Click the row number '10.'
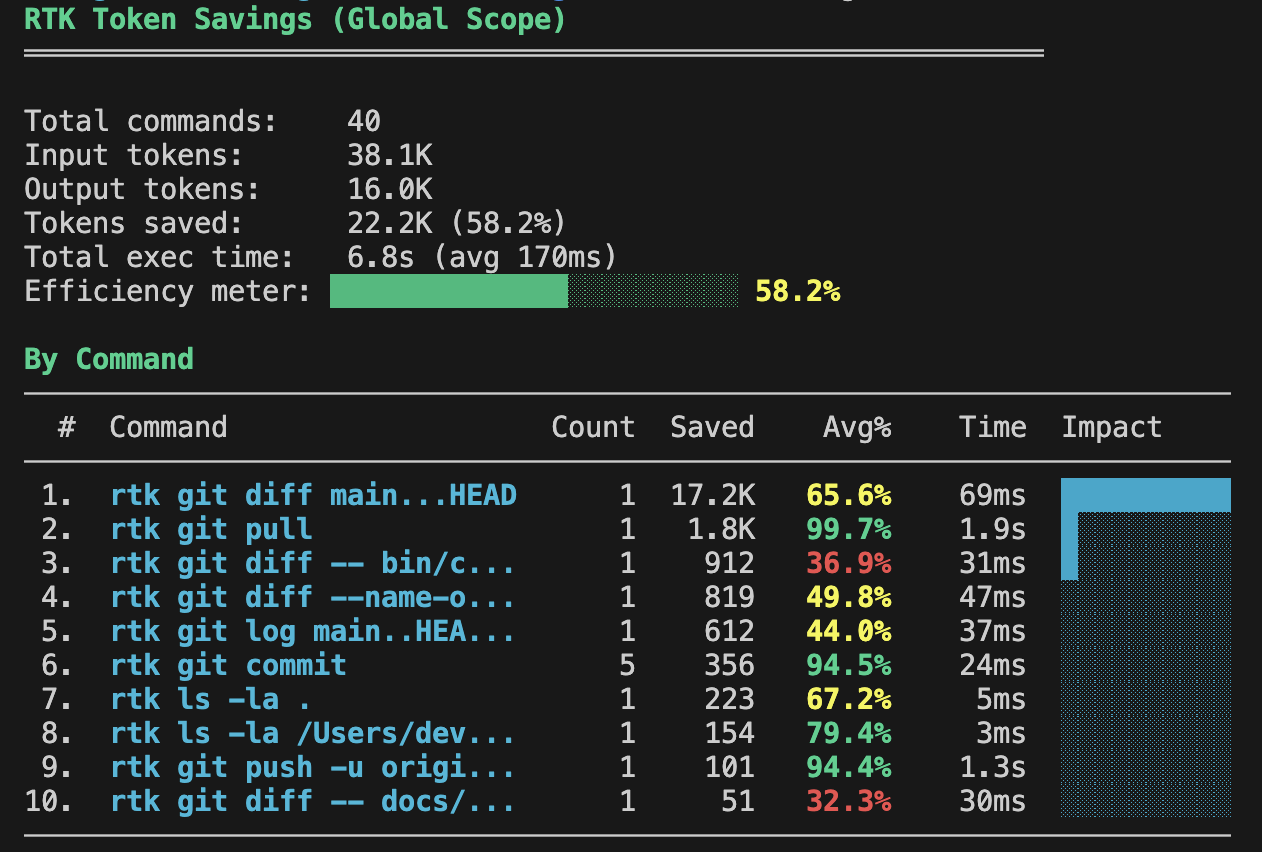The height and width of the screenshot is (852, 1262). click(48, 801)
